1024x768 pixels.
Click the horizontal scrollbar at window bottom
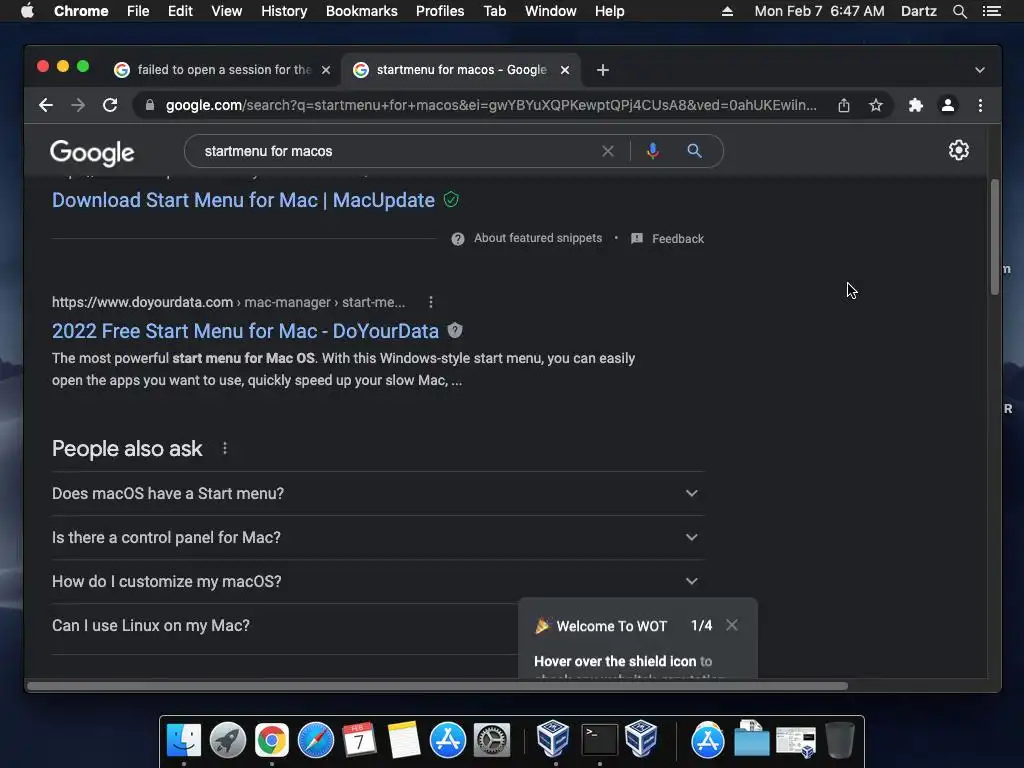coord(437,686)
